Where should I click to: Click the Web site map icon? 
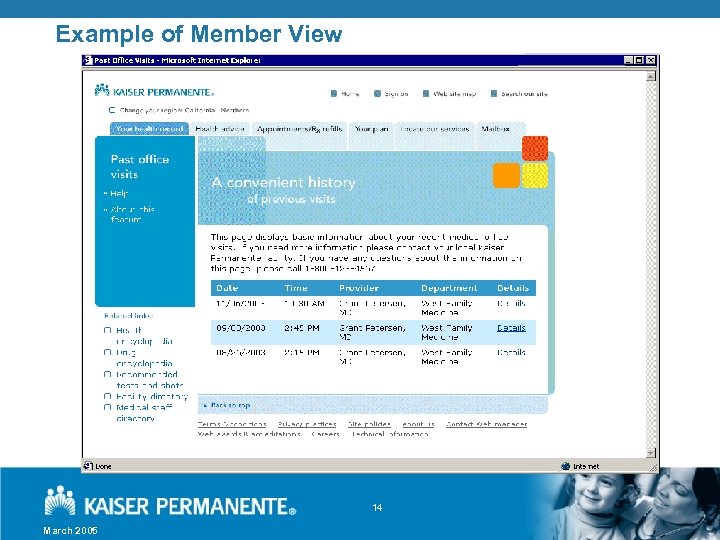(426, 94)
